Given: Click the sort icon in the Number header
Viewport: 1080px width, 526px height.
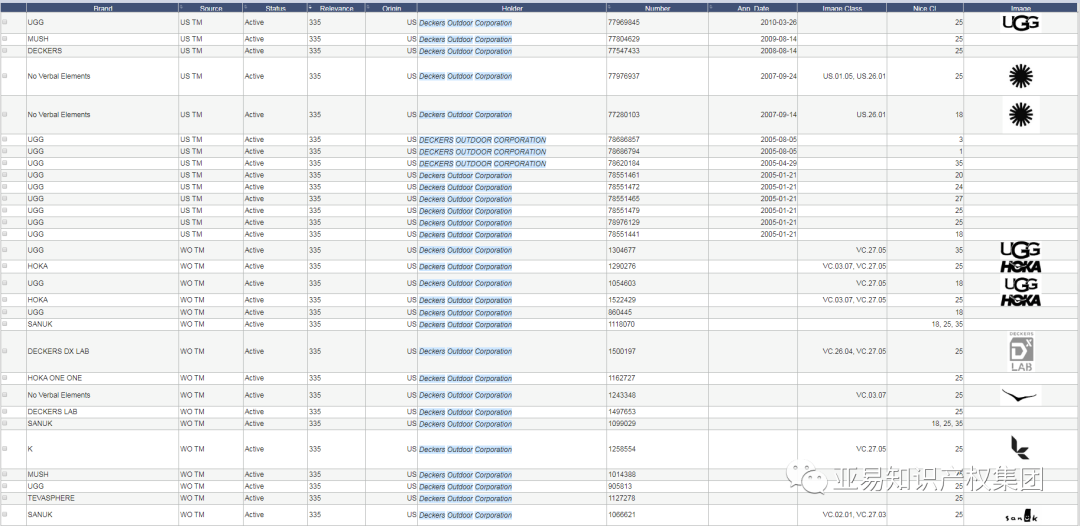Looking at the screenshot, I should point(610,8).
